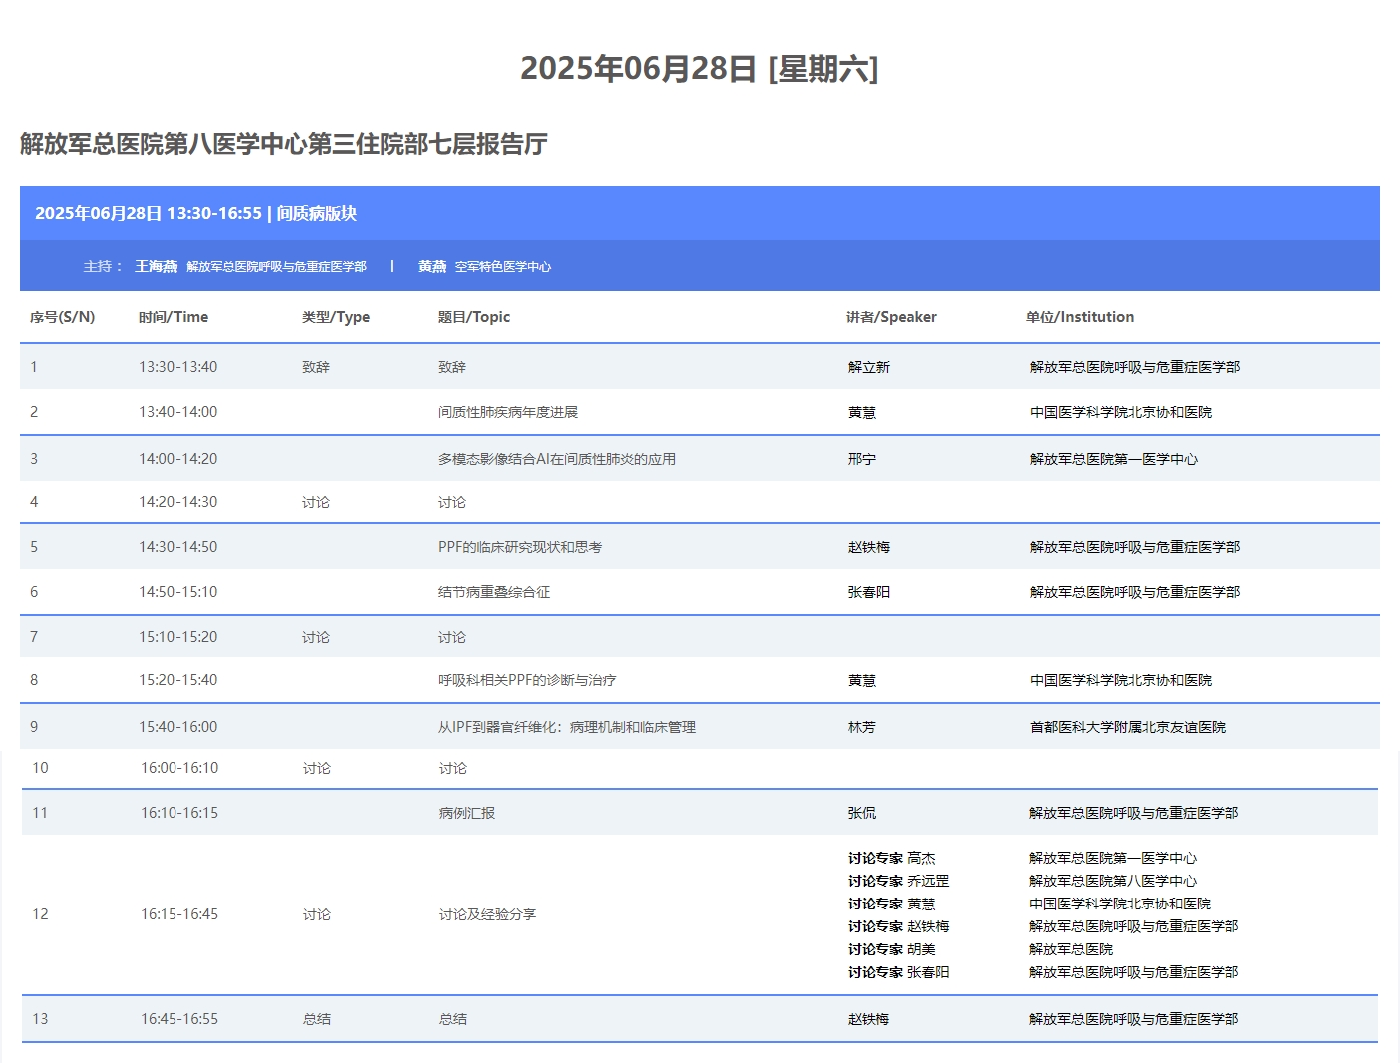
Task: Click discussion expert 胡美
Action: (x=922, y=949)
